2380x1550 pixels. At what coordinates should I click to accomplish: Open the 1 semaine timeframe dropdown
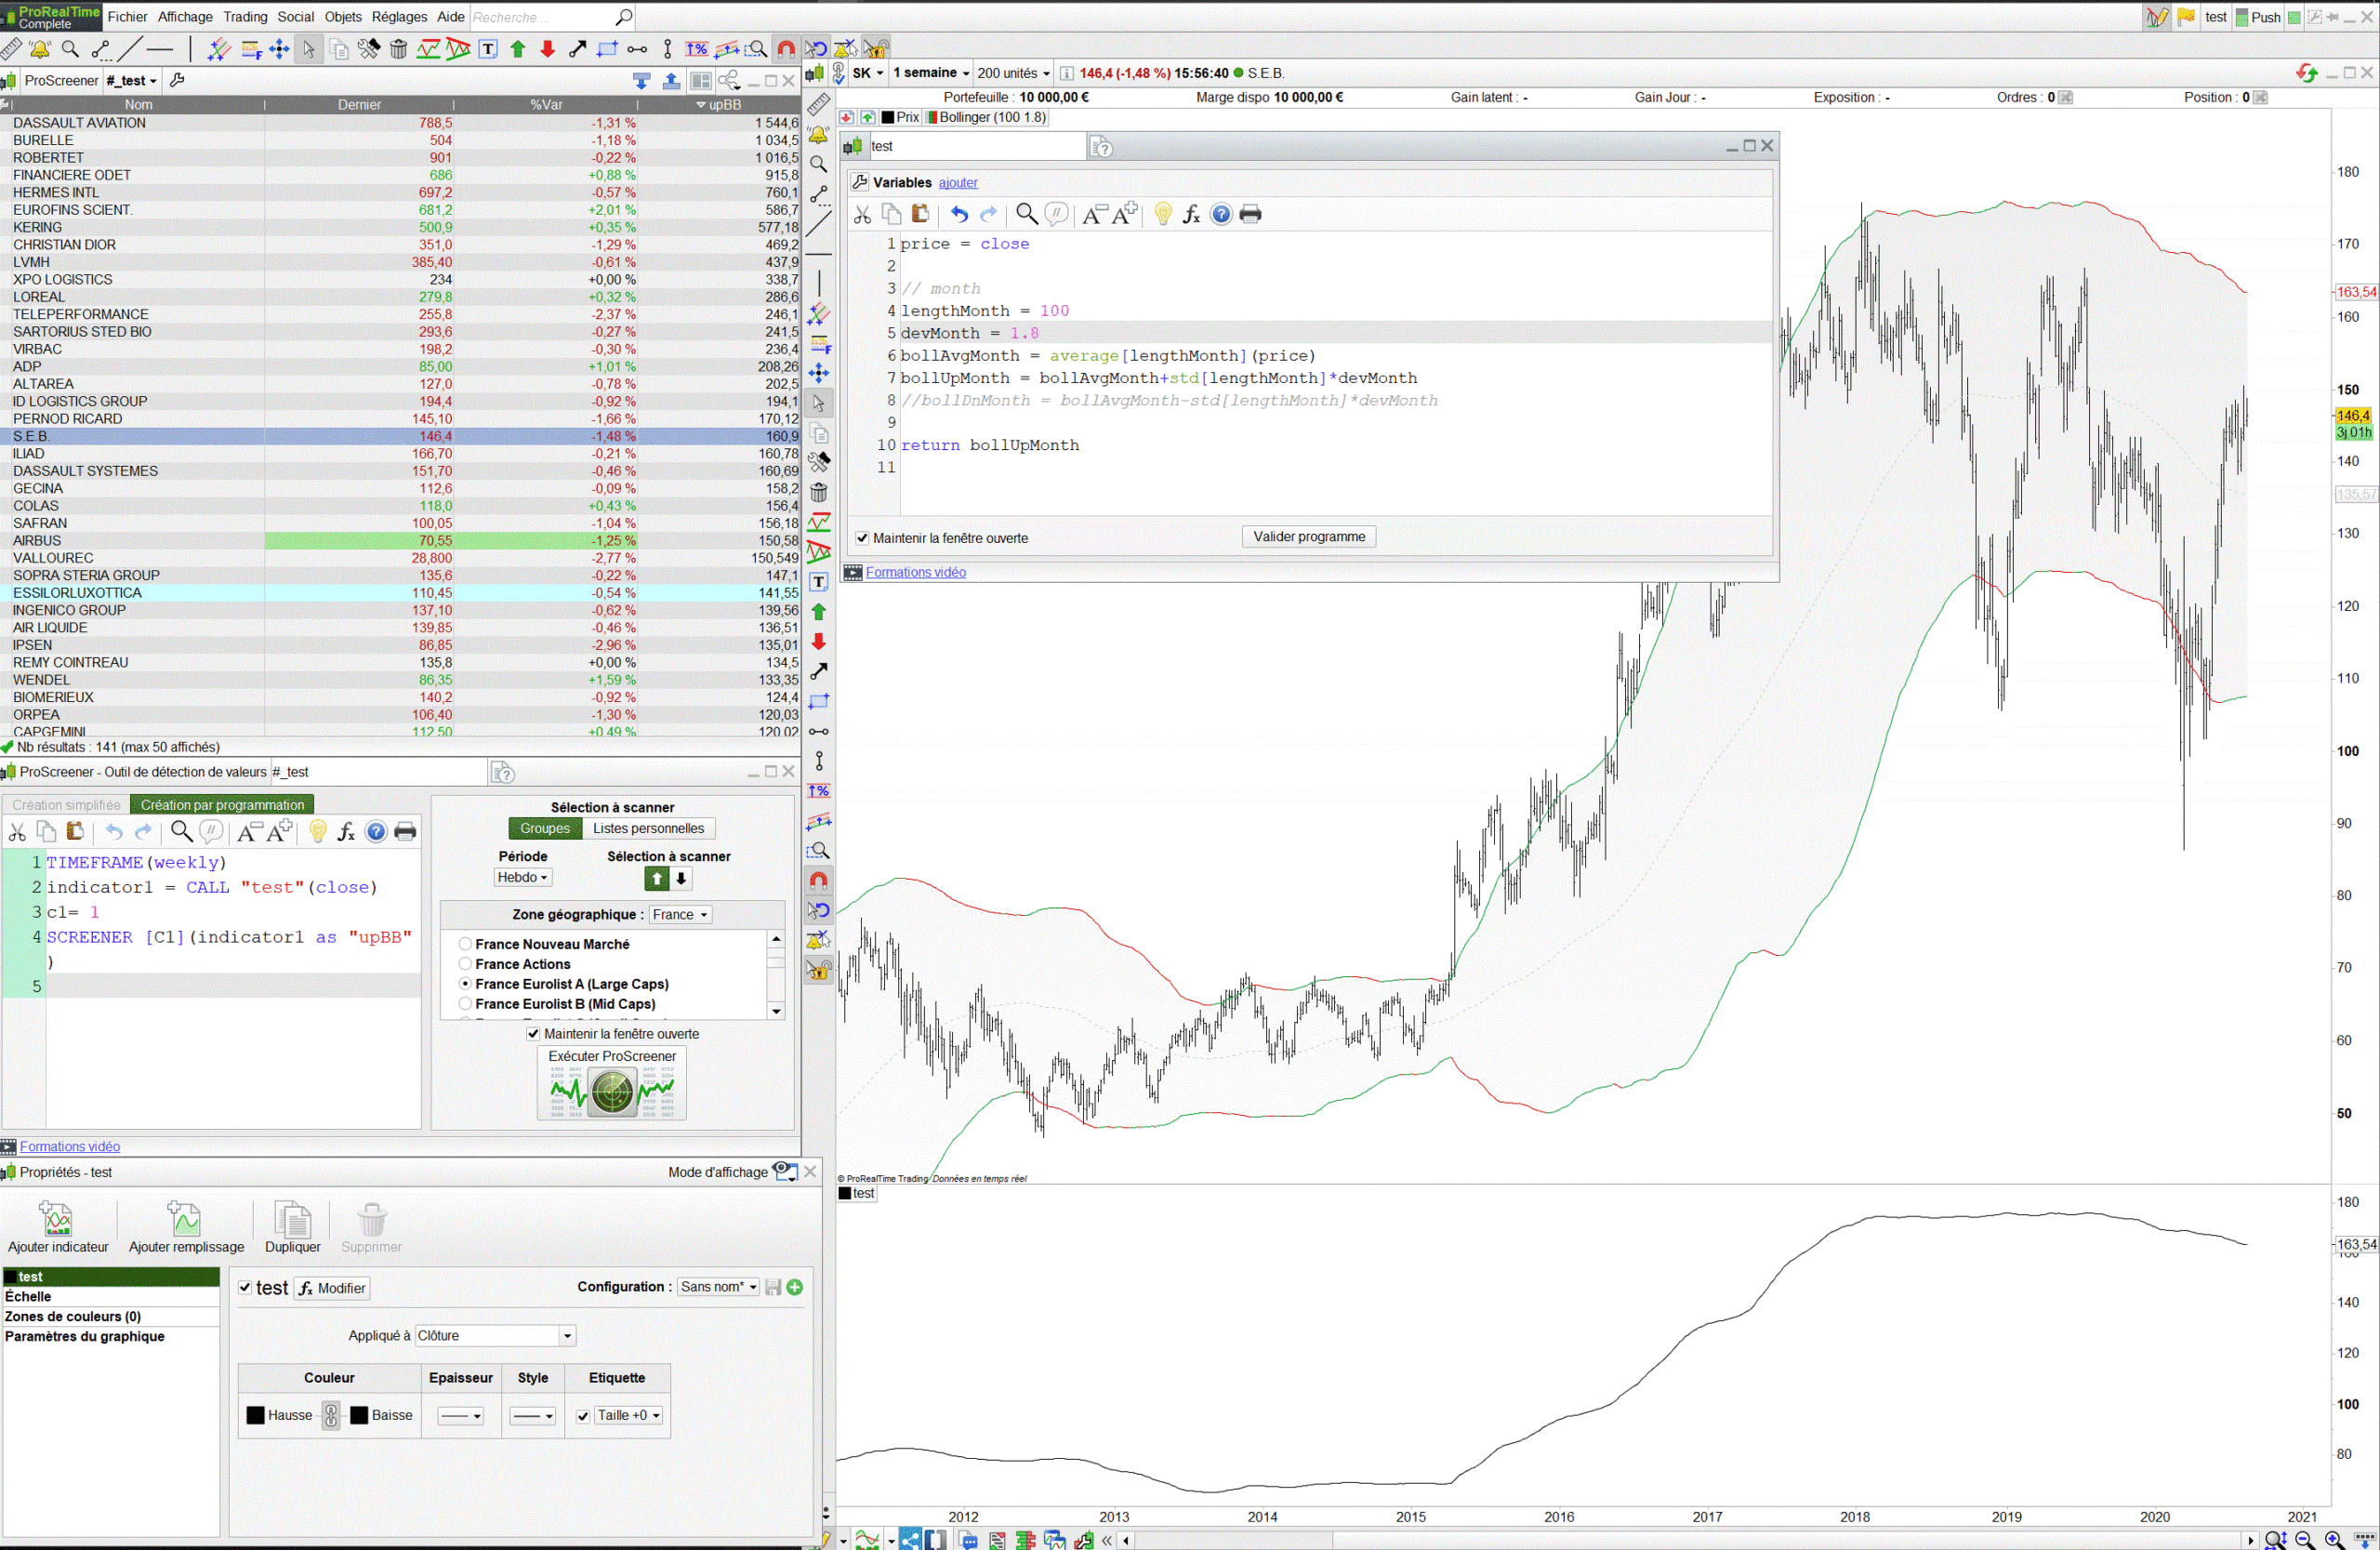[931, 73]
